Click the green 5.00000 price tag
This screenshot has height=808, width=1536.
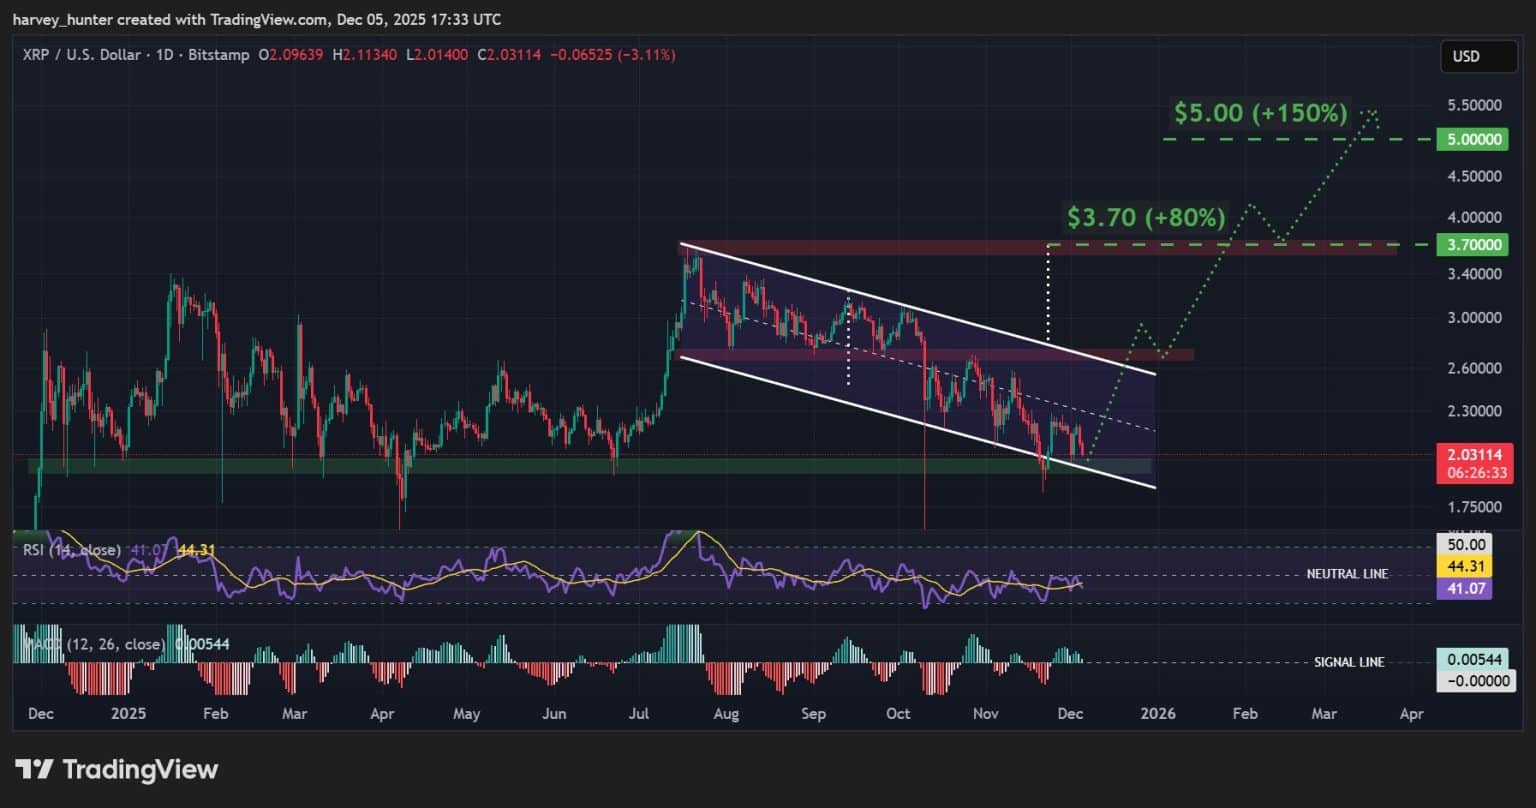(1471, 139)
